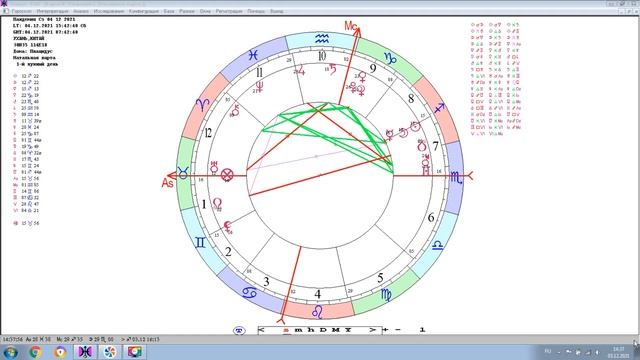Open the Исследования menu
640x360 pixels.
(x=109, y=11)
